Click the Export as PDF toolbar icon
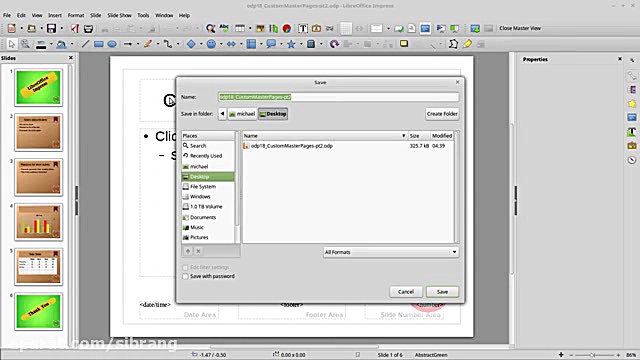640x360 pixels. coord(75,28)
